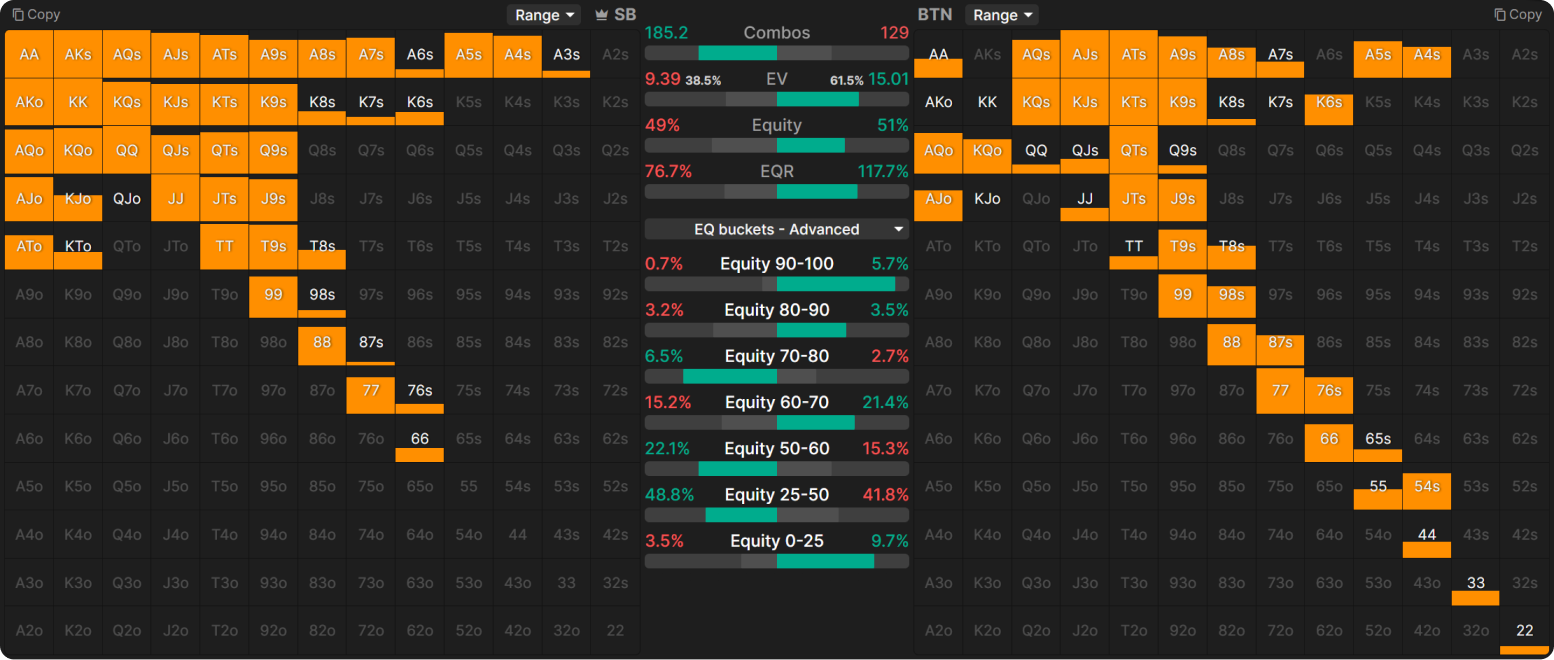Select the K6s cell in BTN grid
This screenshot has height=660, width=1554.
coord(1329,102)
